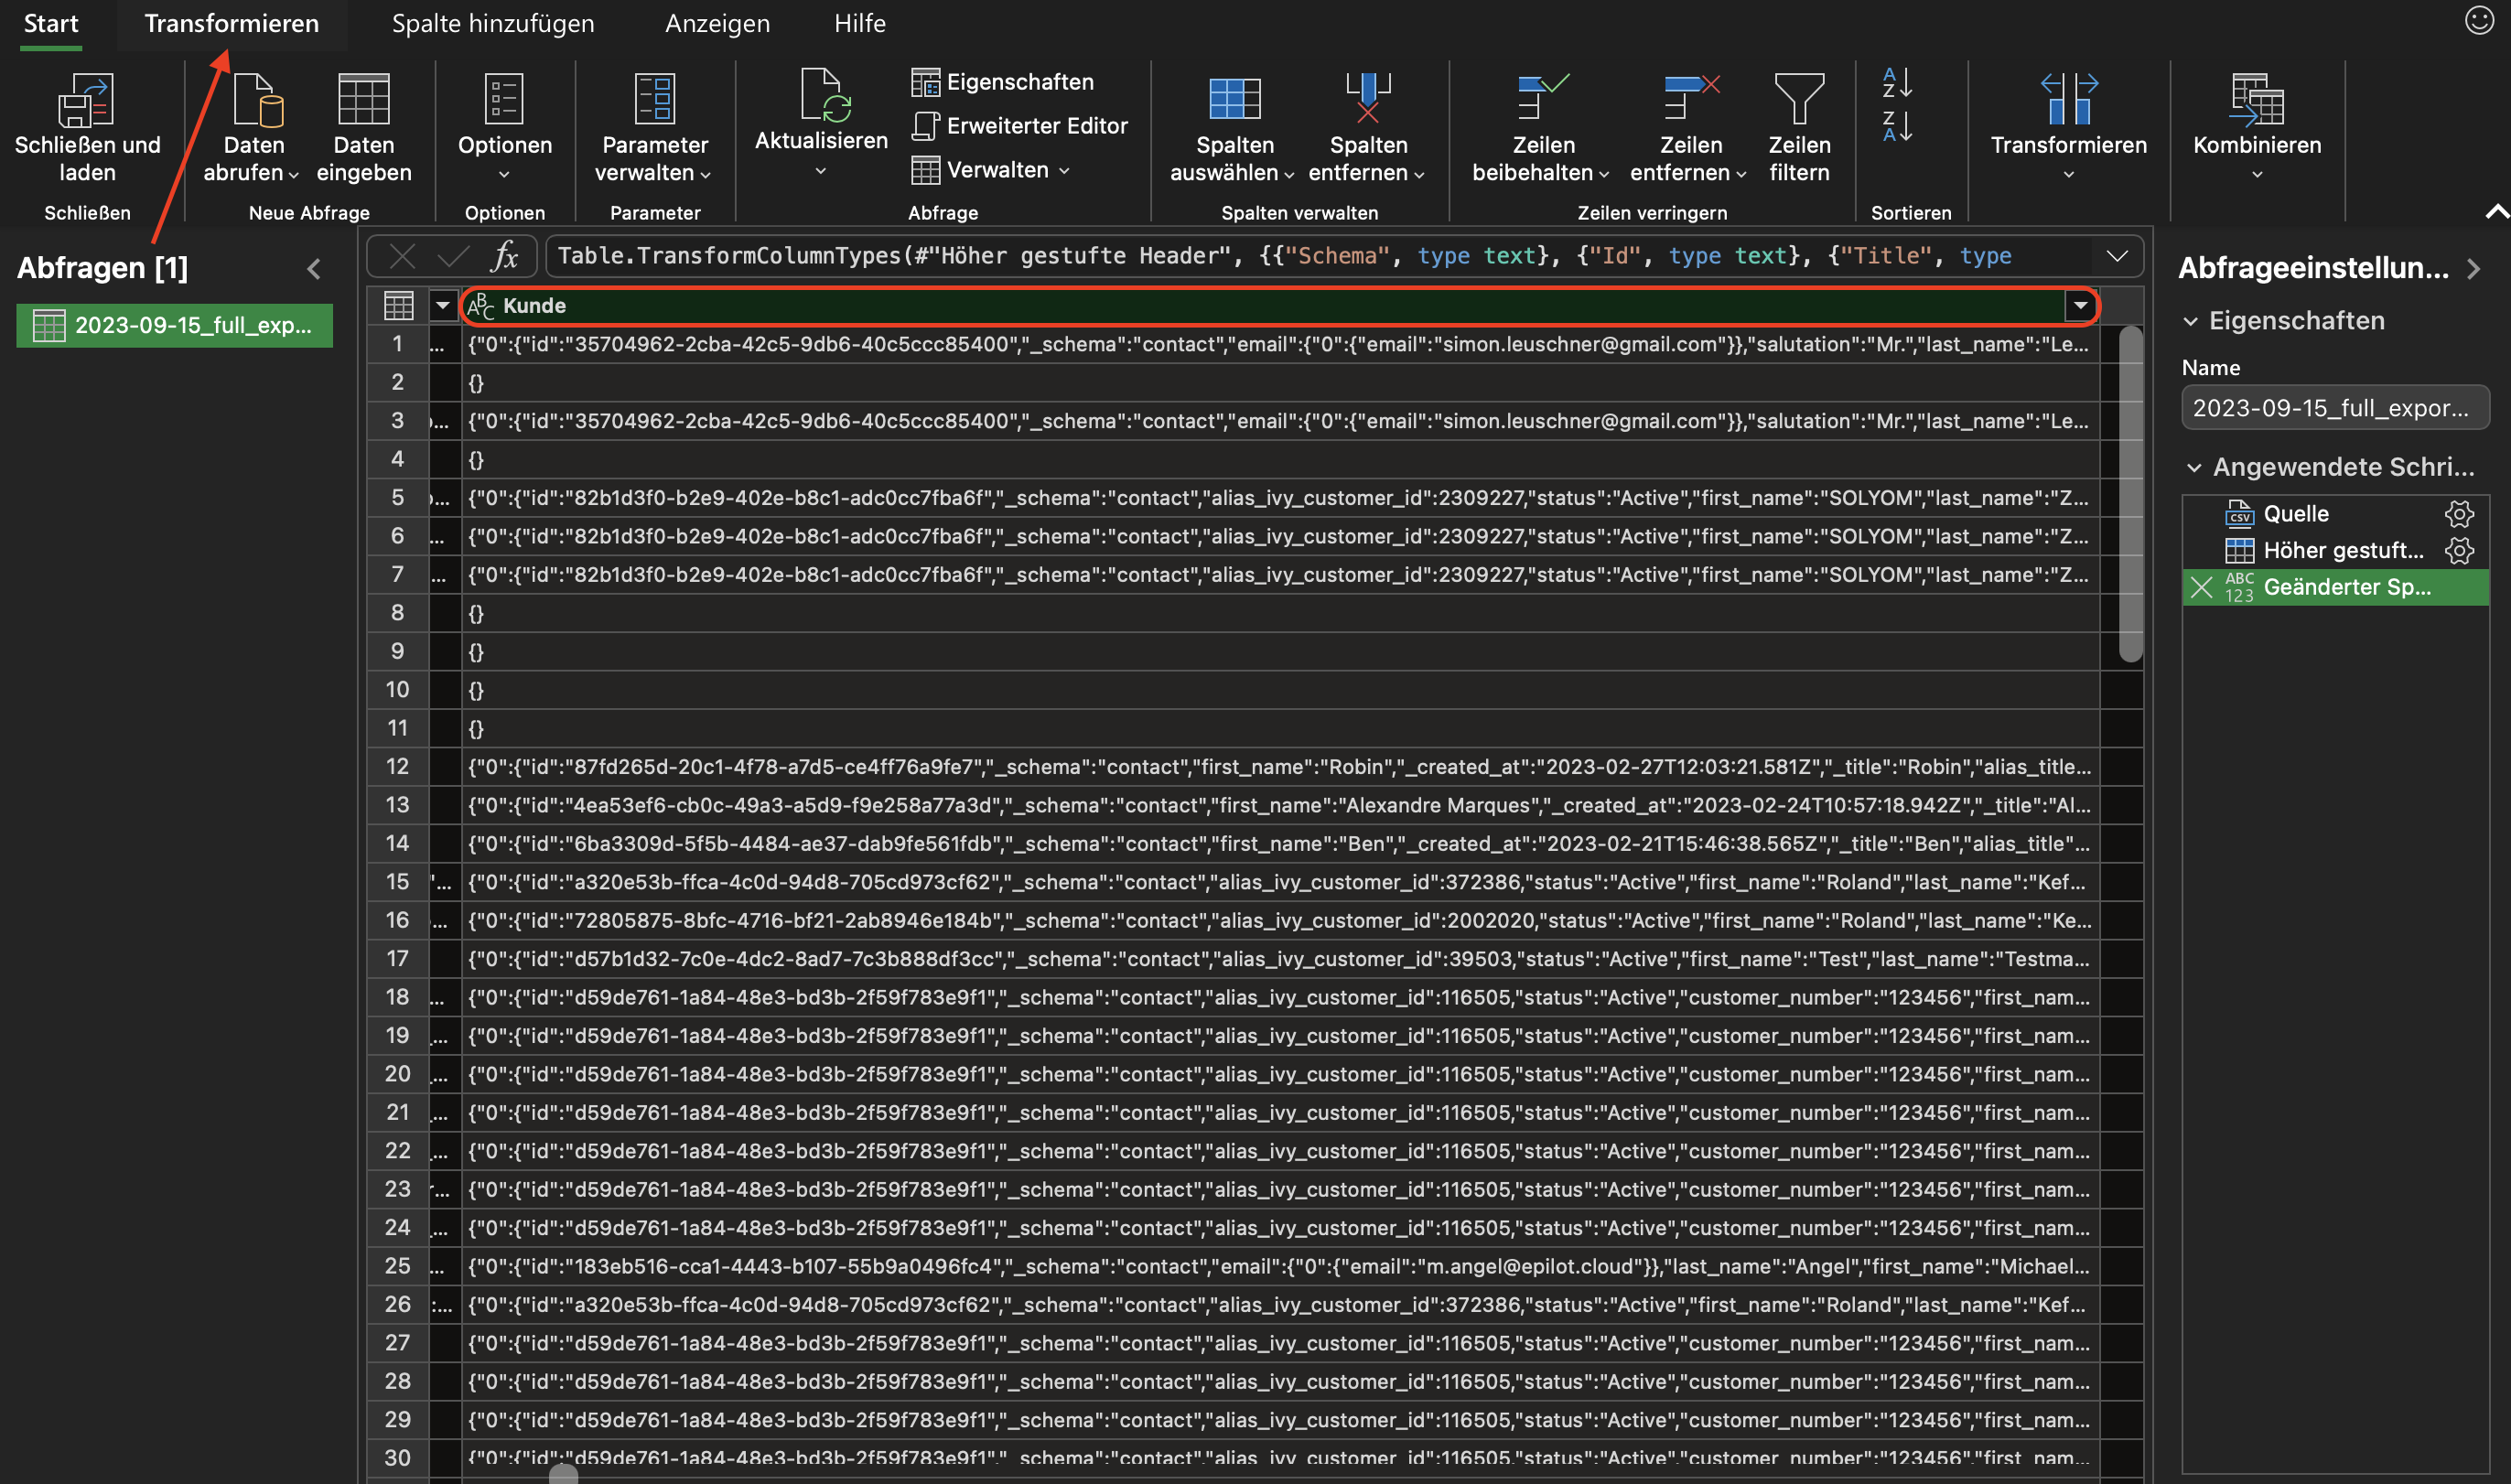
Task: Select row number 12
Action: (x=397, y=767)
